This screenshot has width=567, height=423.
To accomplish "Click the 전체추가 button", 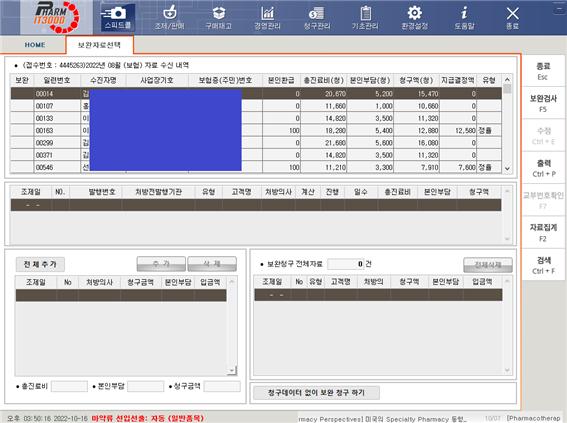I will coord(40,264).
